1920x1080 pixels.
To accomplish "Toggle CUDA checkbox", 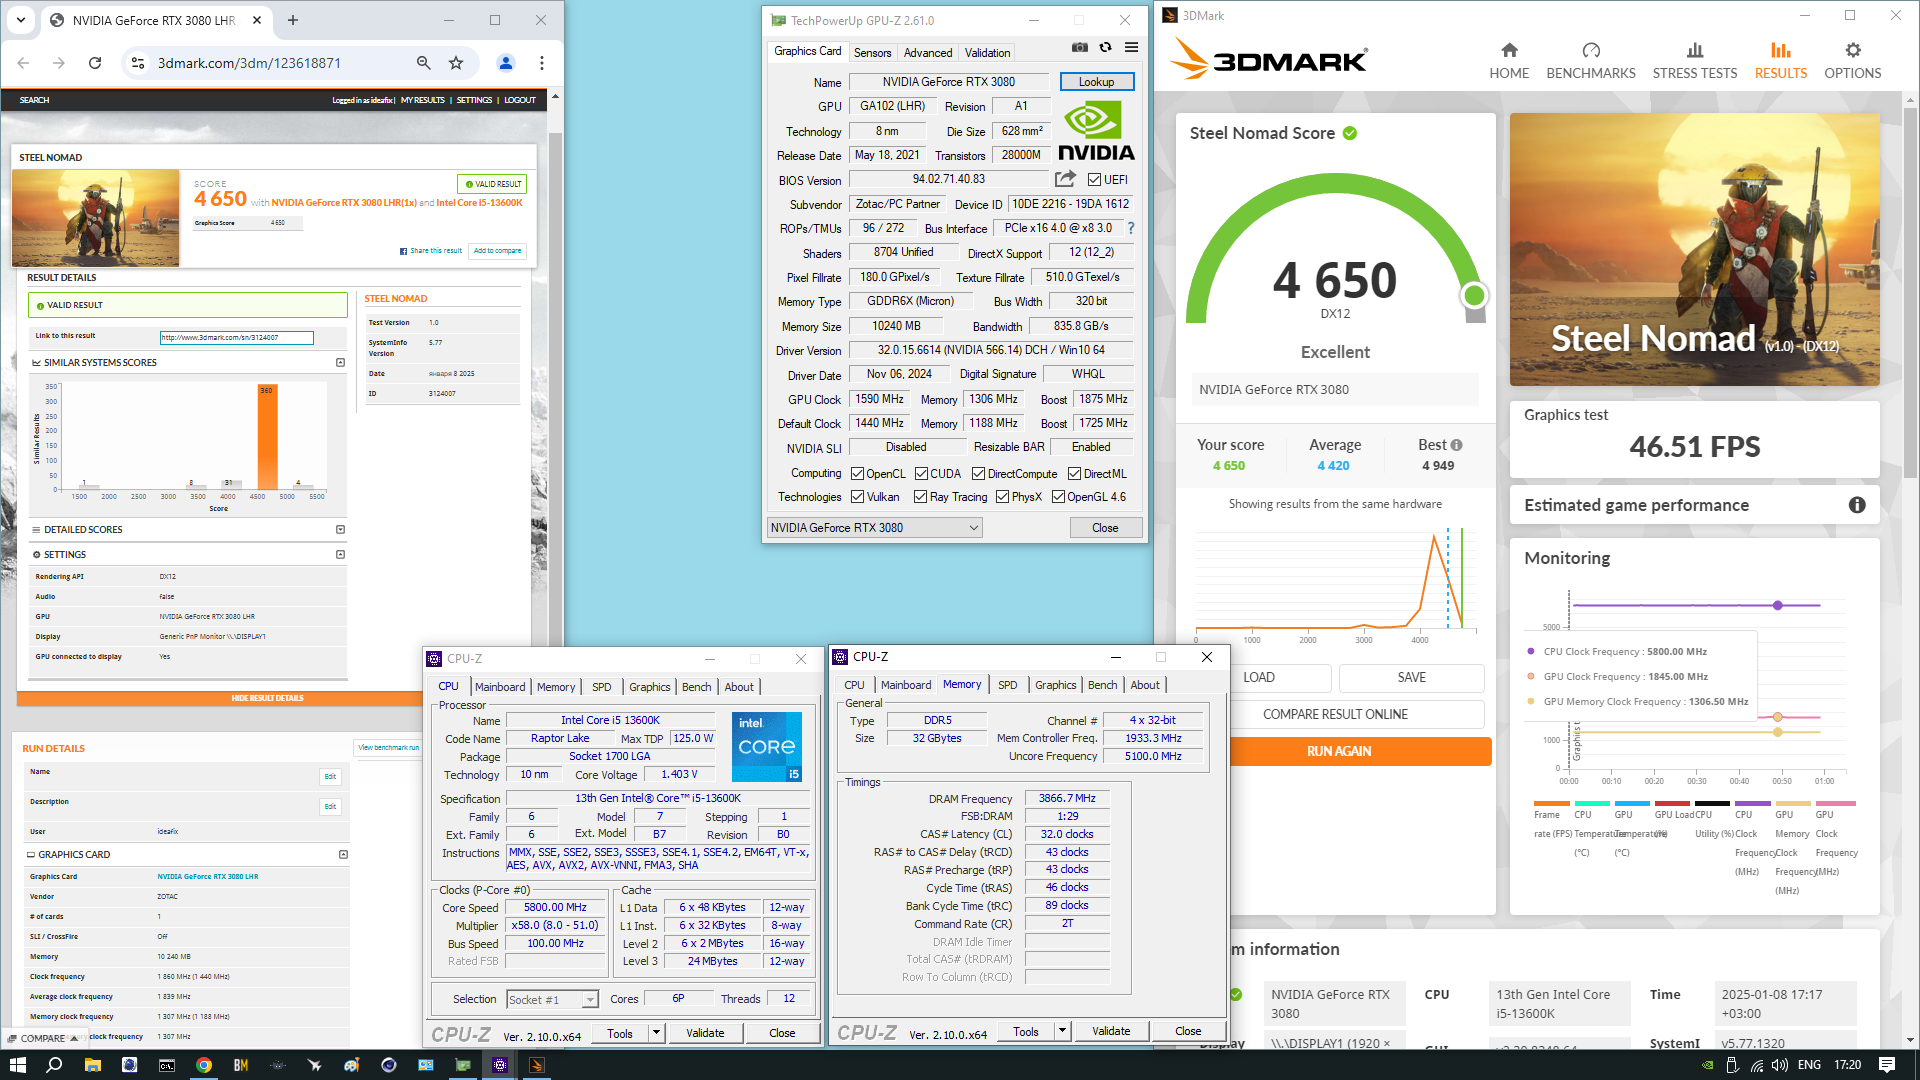I will [921, 474].
